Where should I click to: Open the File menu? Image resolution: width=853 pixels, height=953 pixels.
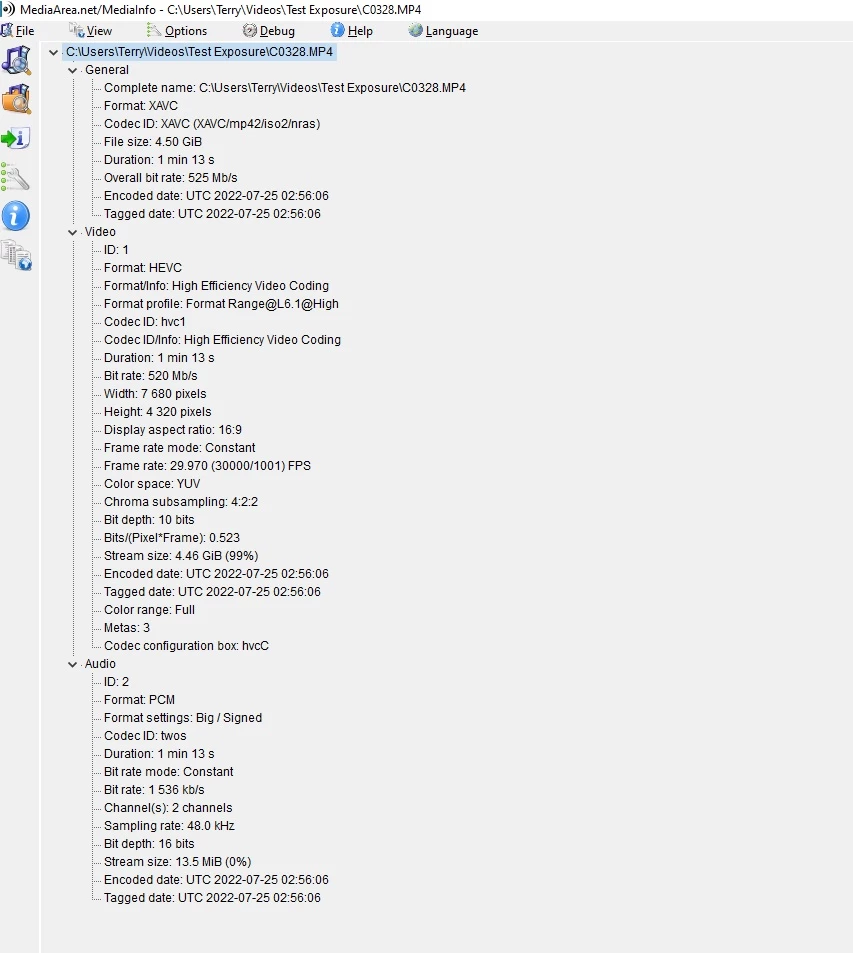point(18,31)
